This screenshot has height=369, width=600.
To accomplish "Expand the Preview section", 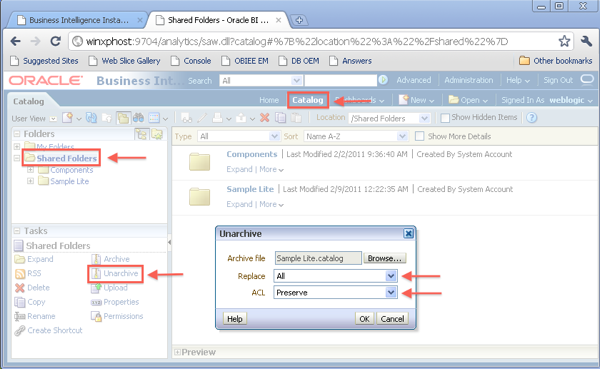I will coord(178,352).
